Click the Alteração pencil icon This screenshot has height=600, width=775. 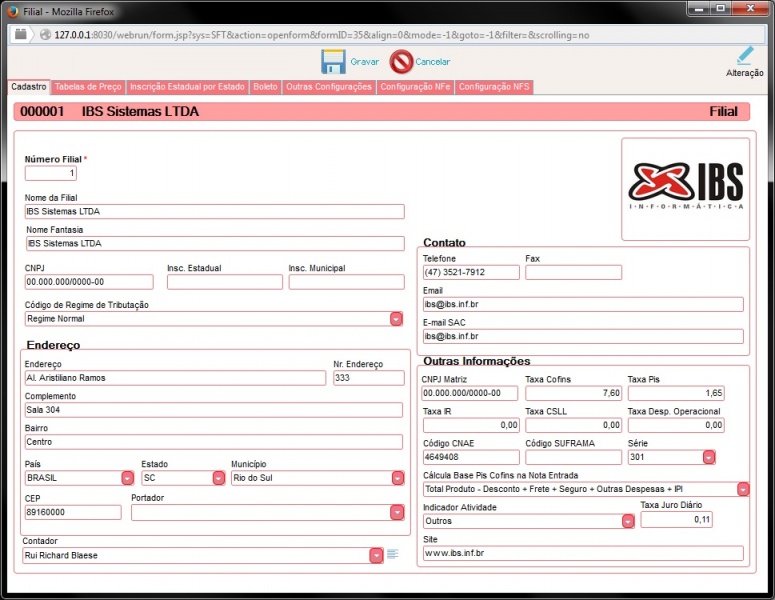pyautogui.click(x=745, y=56)
